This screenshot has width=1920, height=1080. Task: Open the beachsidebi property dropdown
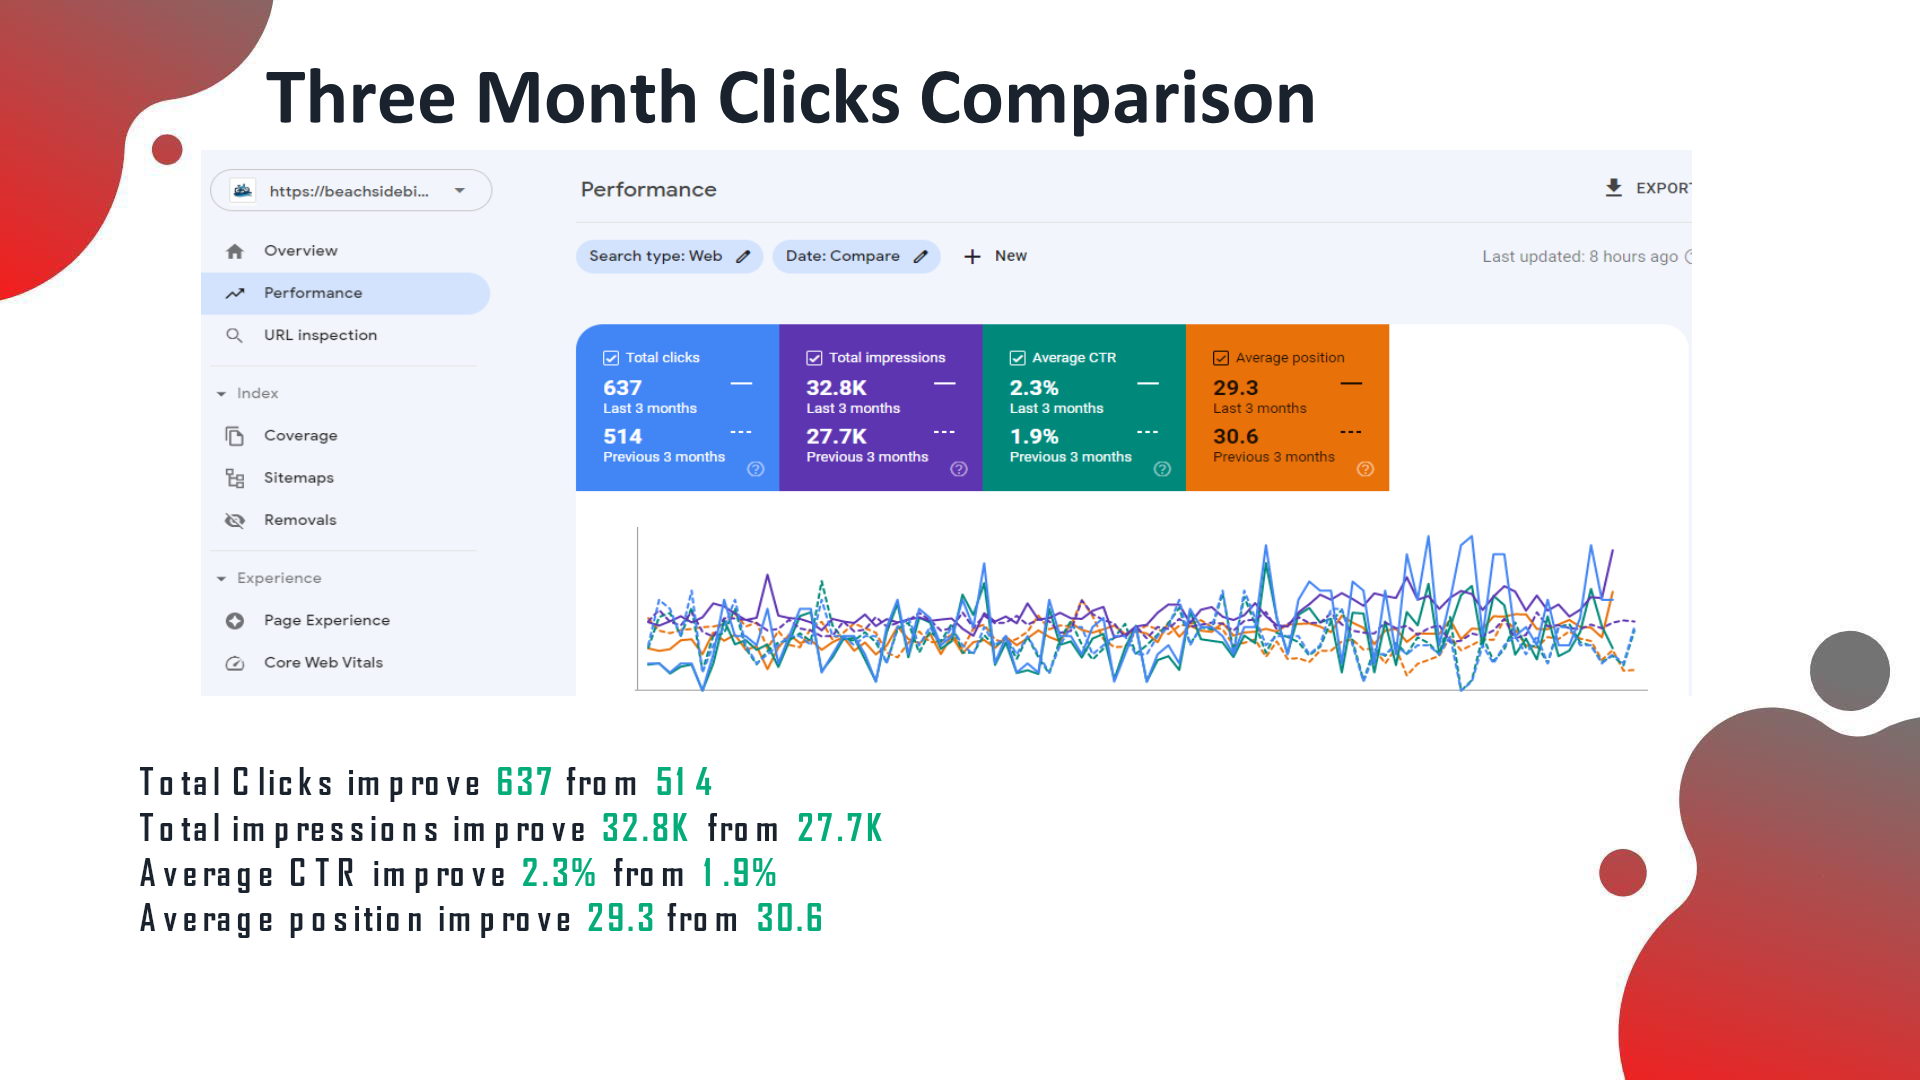[x=351, y=191]
